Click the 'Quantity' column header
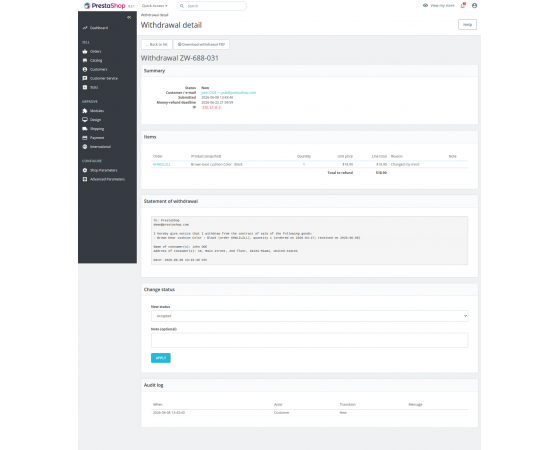560x450 pixels. point(304,156)
